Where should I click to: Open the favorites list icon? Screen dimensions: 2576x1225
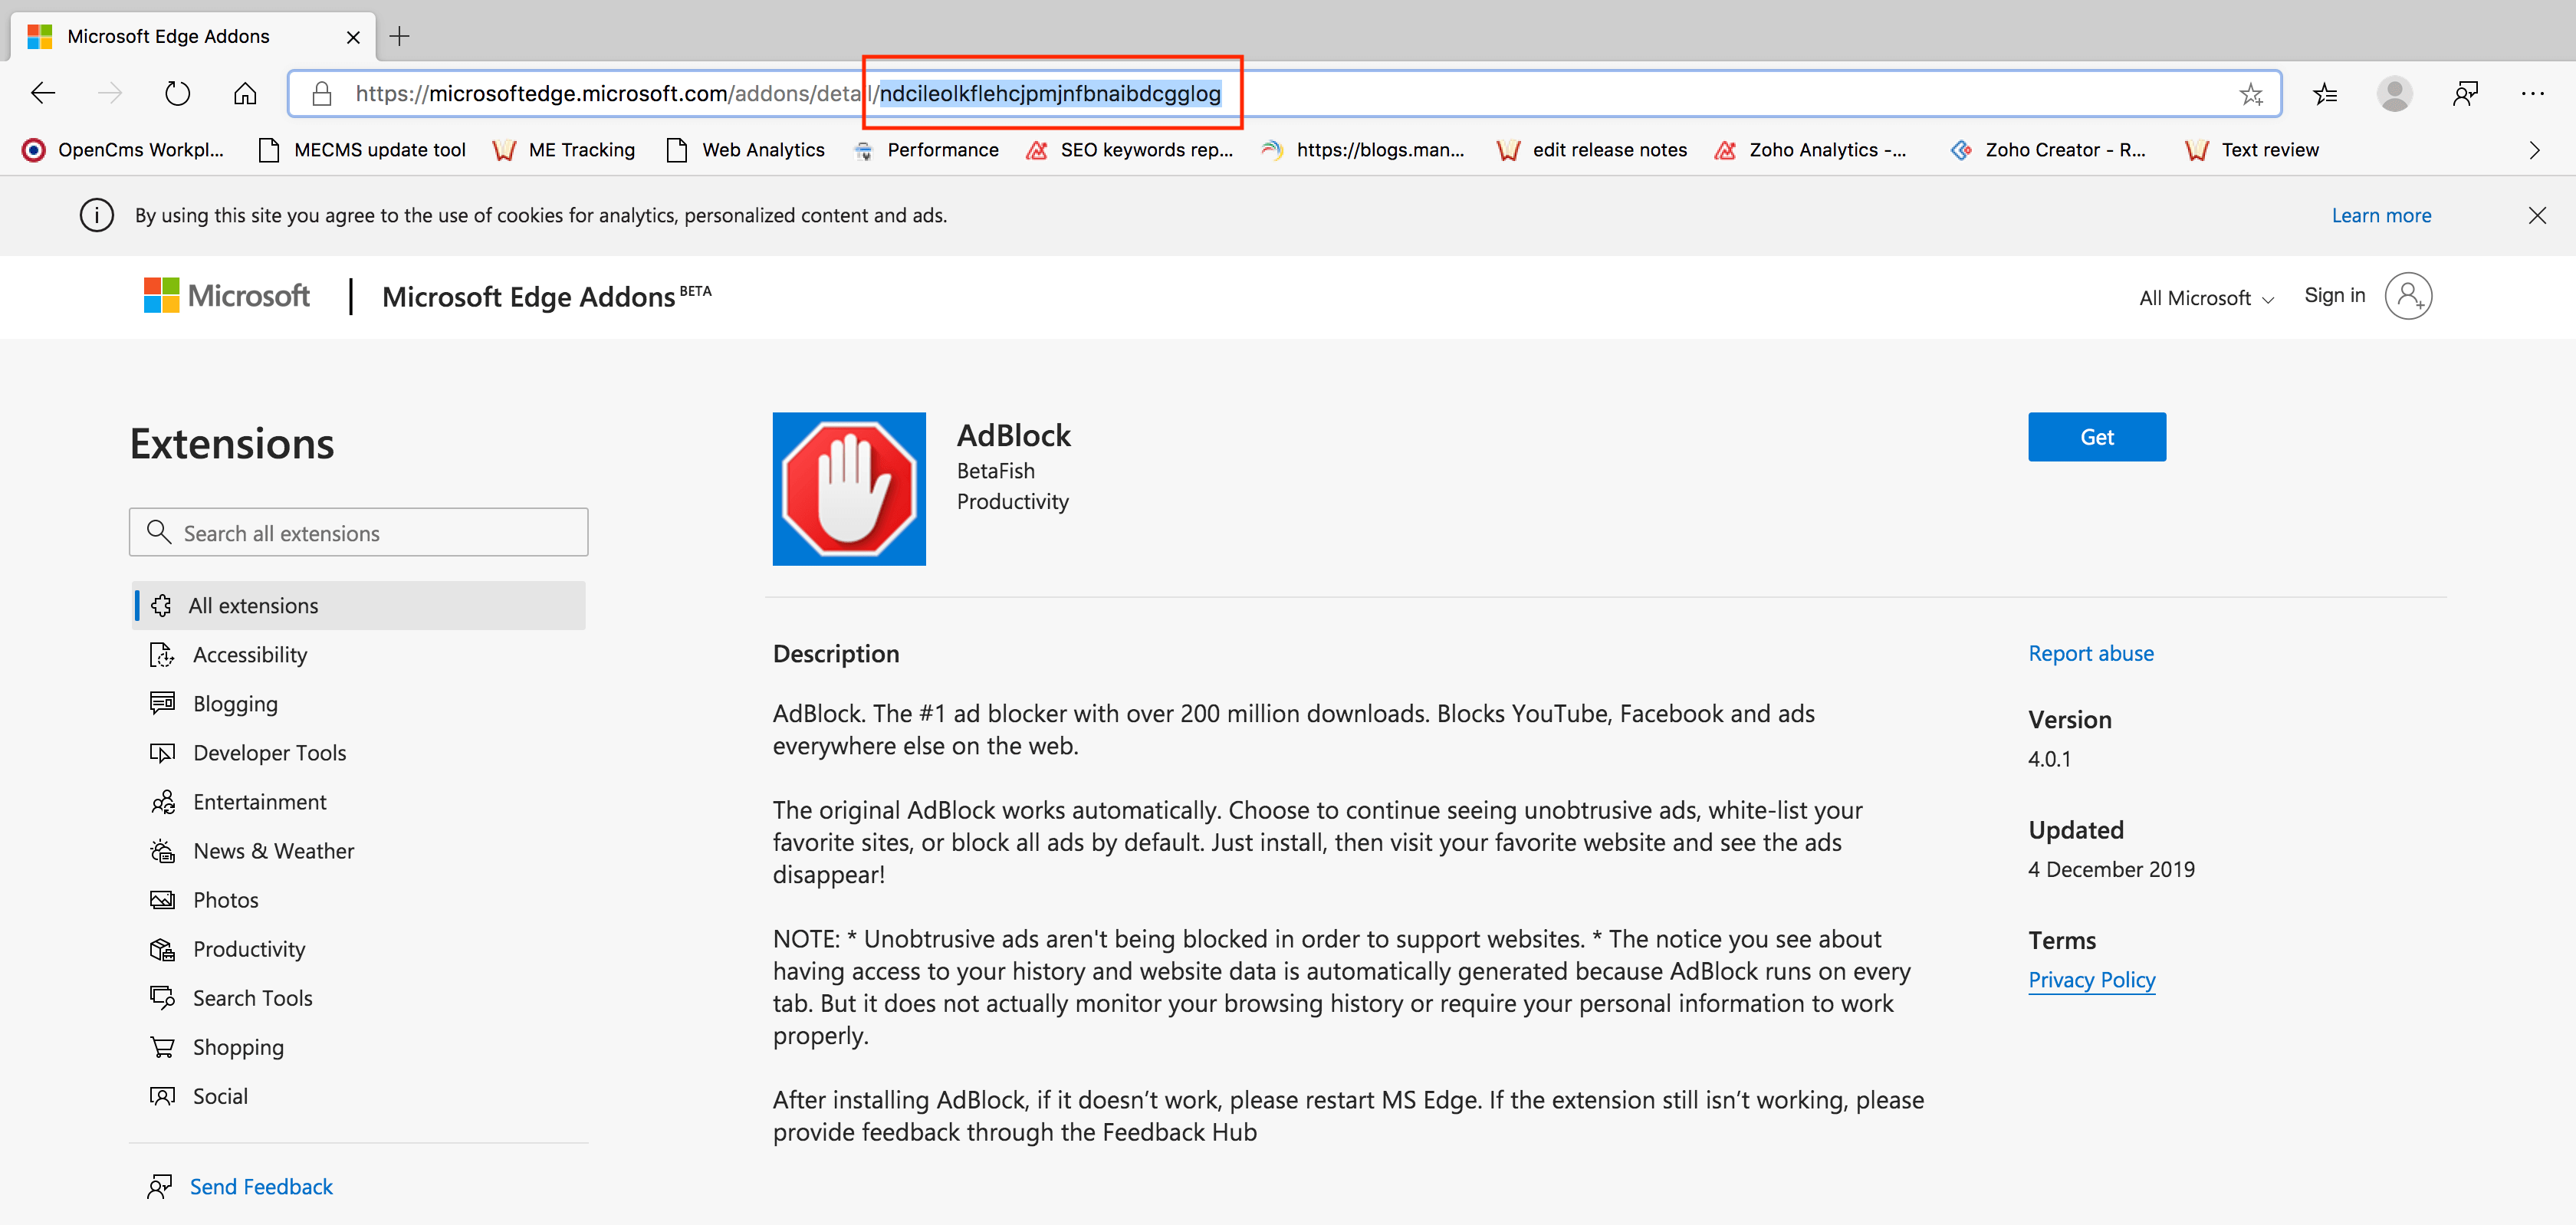pos(2325,94)
